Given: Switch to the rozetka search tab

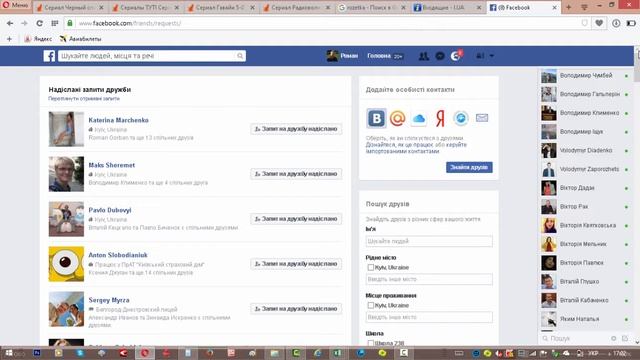Looking at the screenshot, I should pyautogui.click(x=371, y=7).
